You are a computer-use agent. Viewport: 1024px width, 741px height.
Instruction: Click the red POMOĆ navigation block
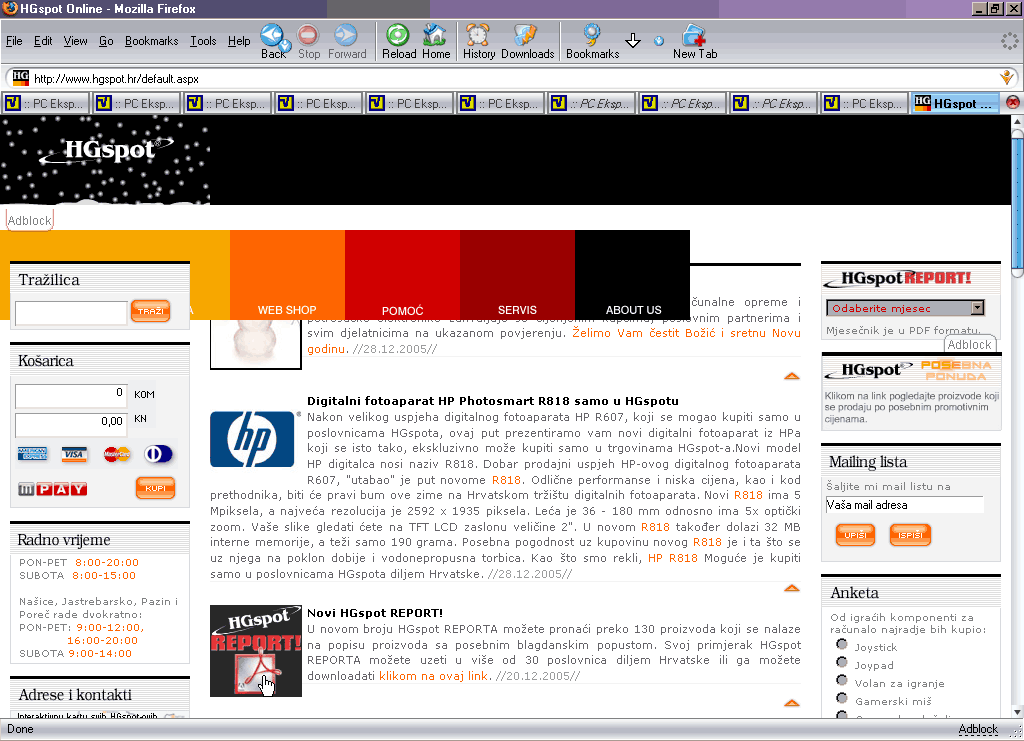coord(402,310)
